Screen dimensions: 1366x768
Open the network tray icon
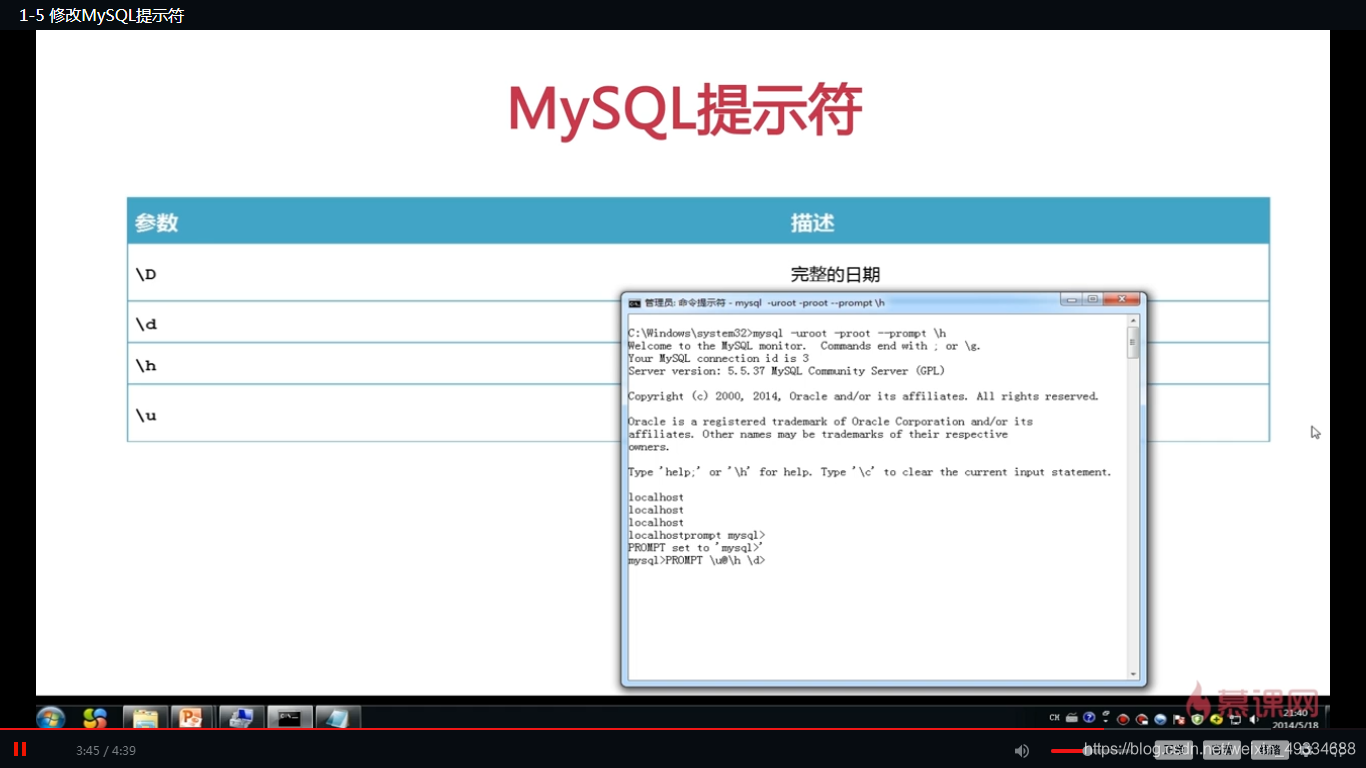pyautogui.click(x=1235, y=719)
